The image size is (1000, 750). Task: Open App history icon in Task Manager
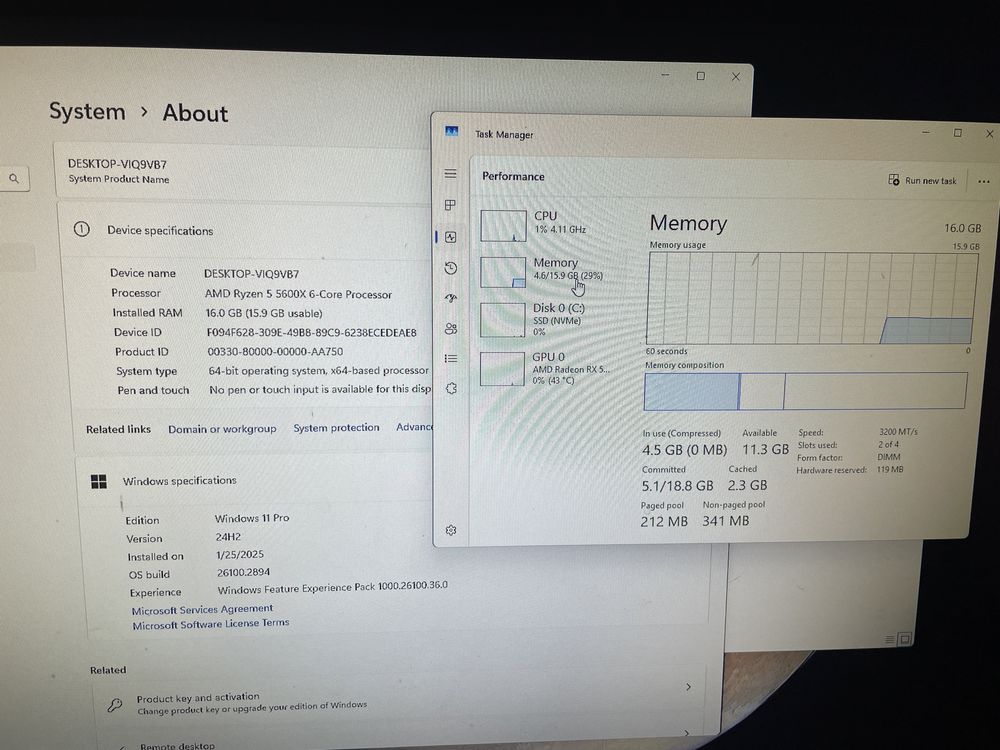click(451, 268)
